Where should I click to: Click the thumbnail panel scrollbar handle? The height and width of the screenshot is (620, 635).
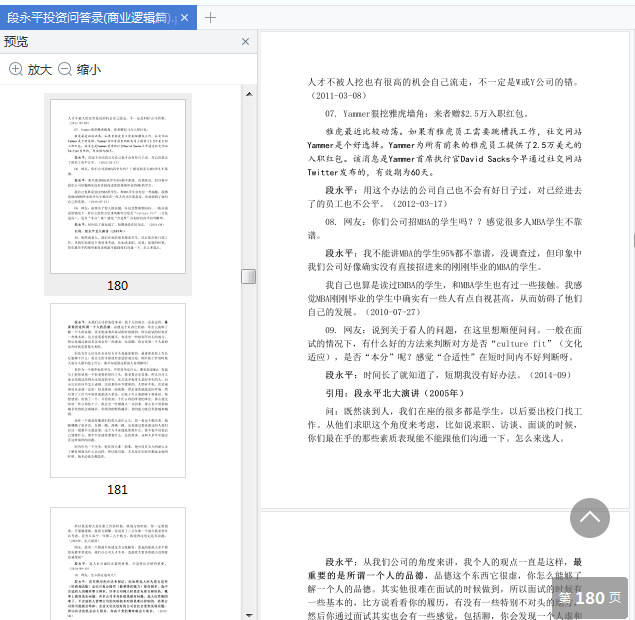click(249, 277)
